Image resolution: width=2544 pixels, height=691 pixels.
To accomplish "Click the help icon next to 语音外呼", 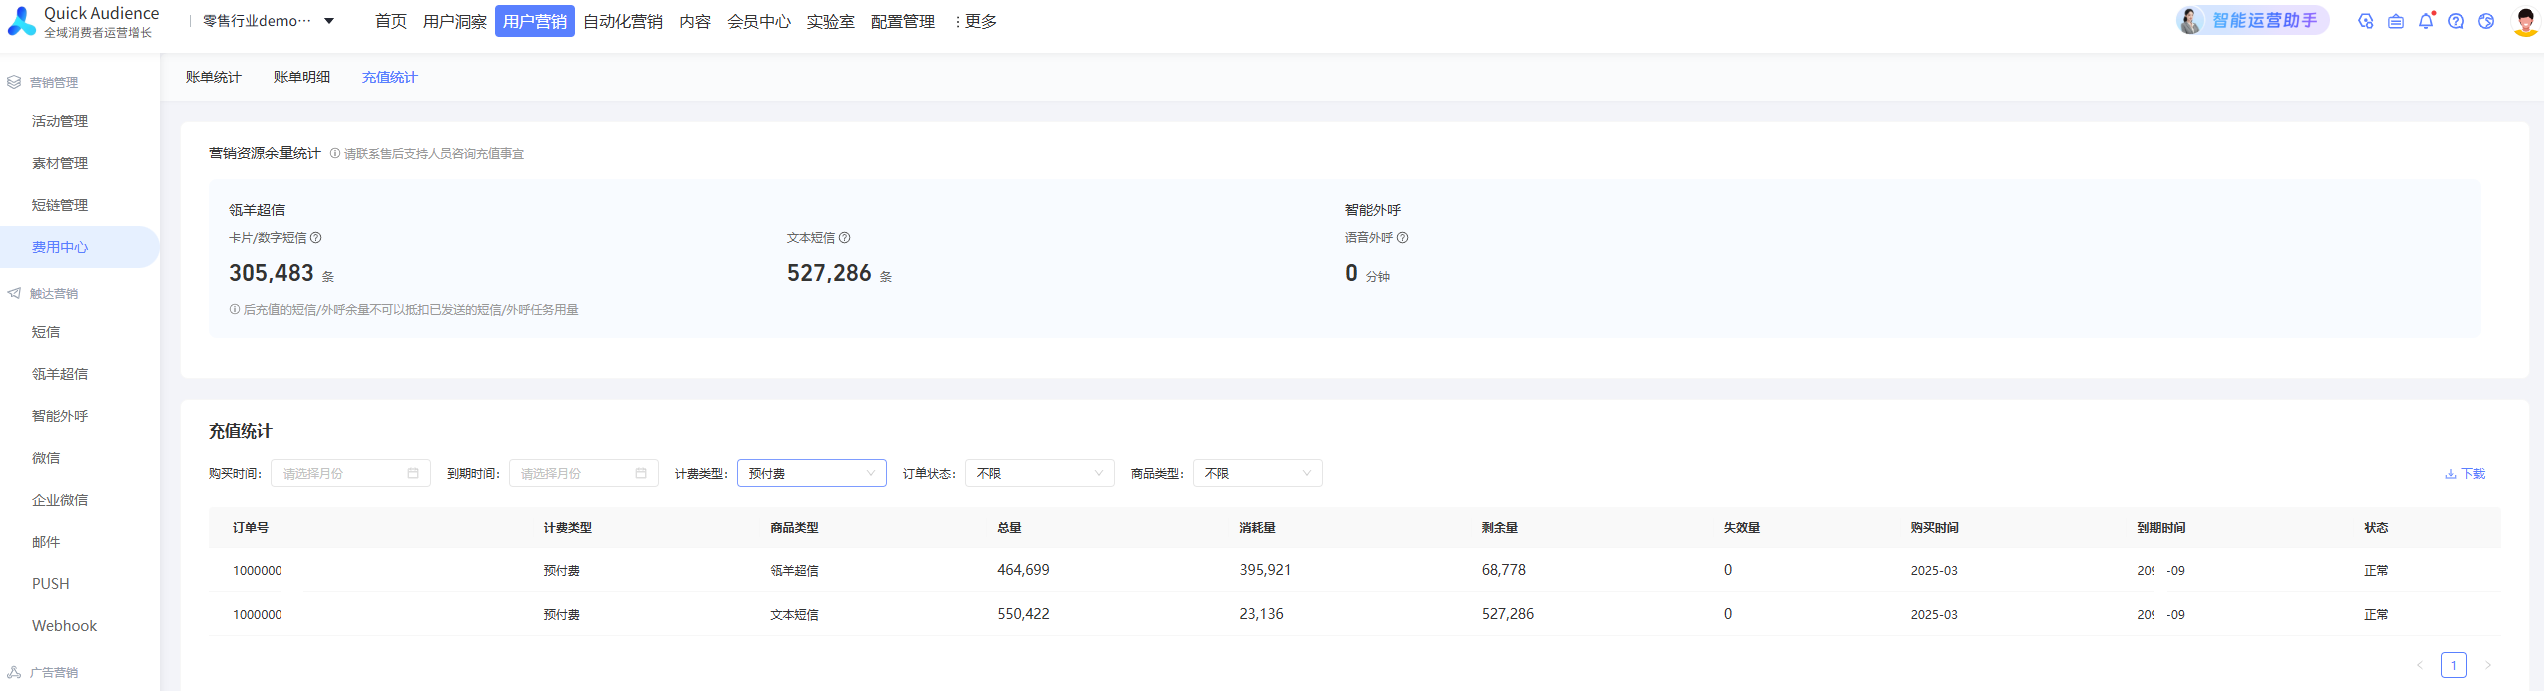I will 1403,237.
